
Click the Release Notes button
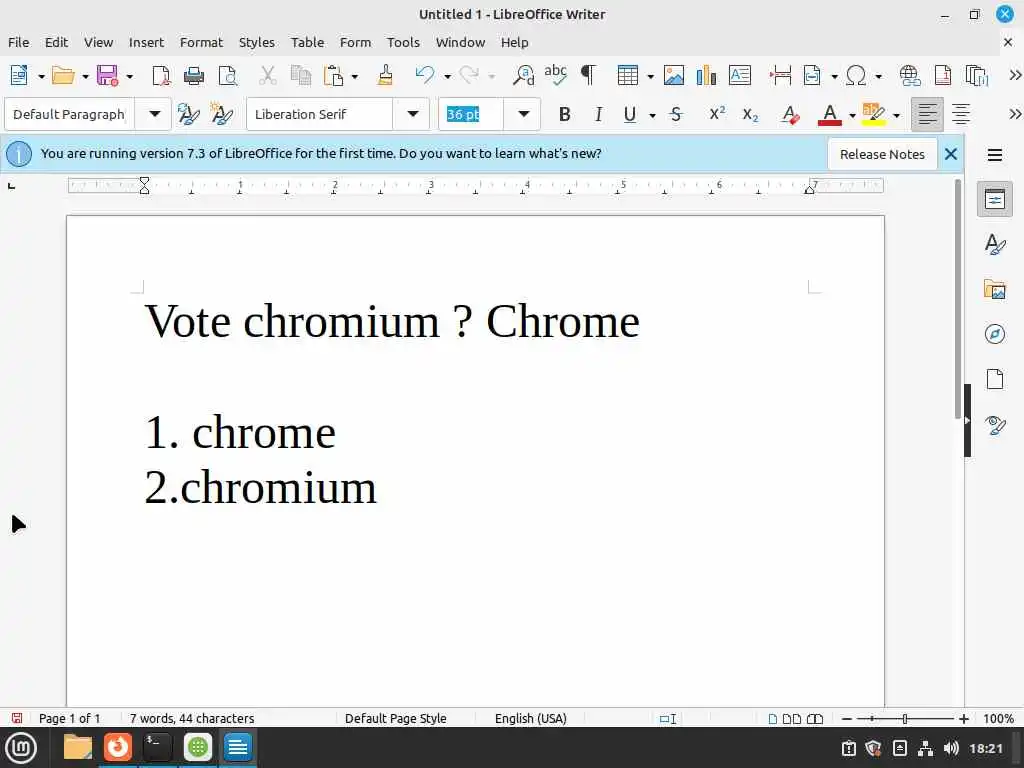[882, 155]
